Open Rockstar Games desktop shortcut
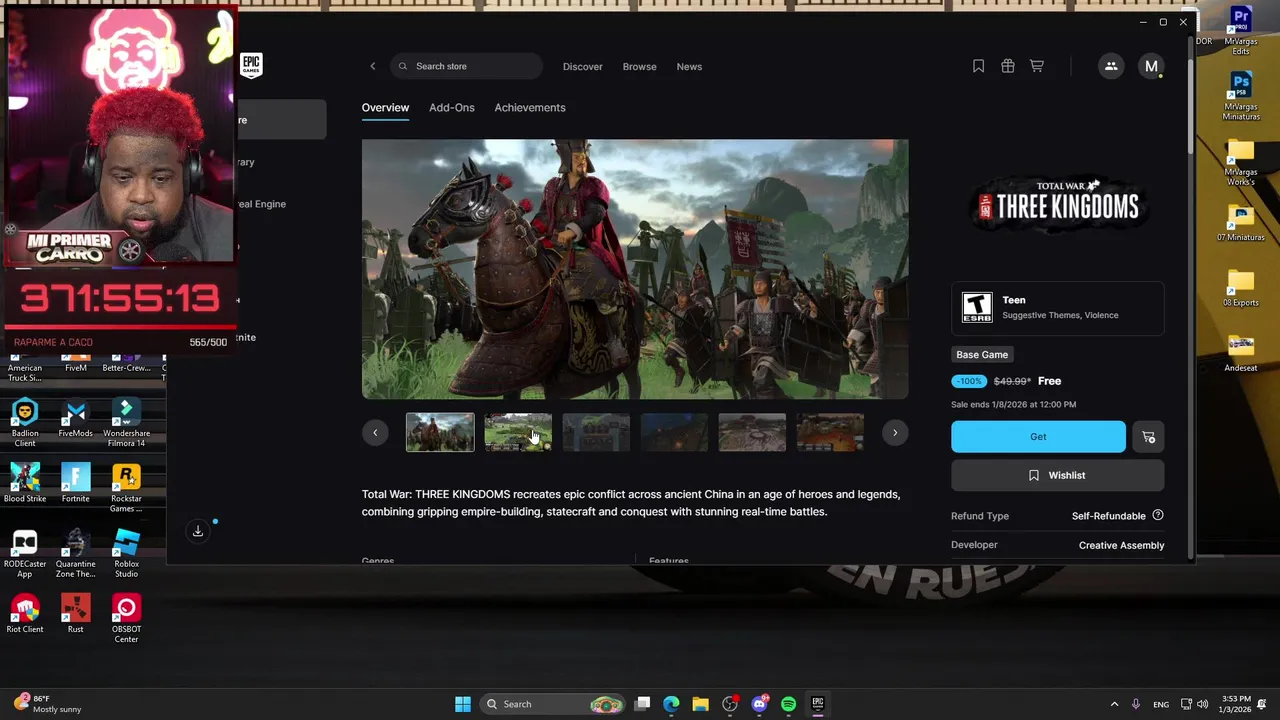 126,489
